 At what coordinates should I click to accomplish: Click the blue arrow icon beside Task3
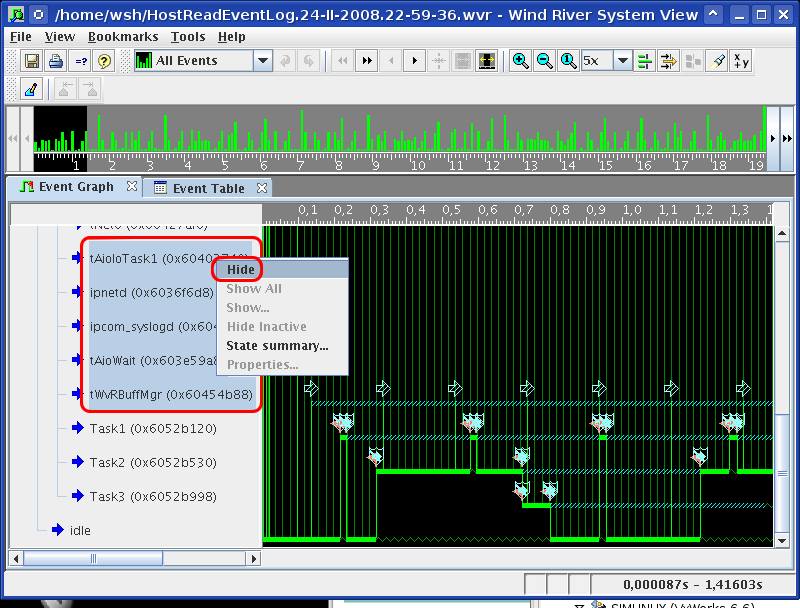[78, 496]
